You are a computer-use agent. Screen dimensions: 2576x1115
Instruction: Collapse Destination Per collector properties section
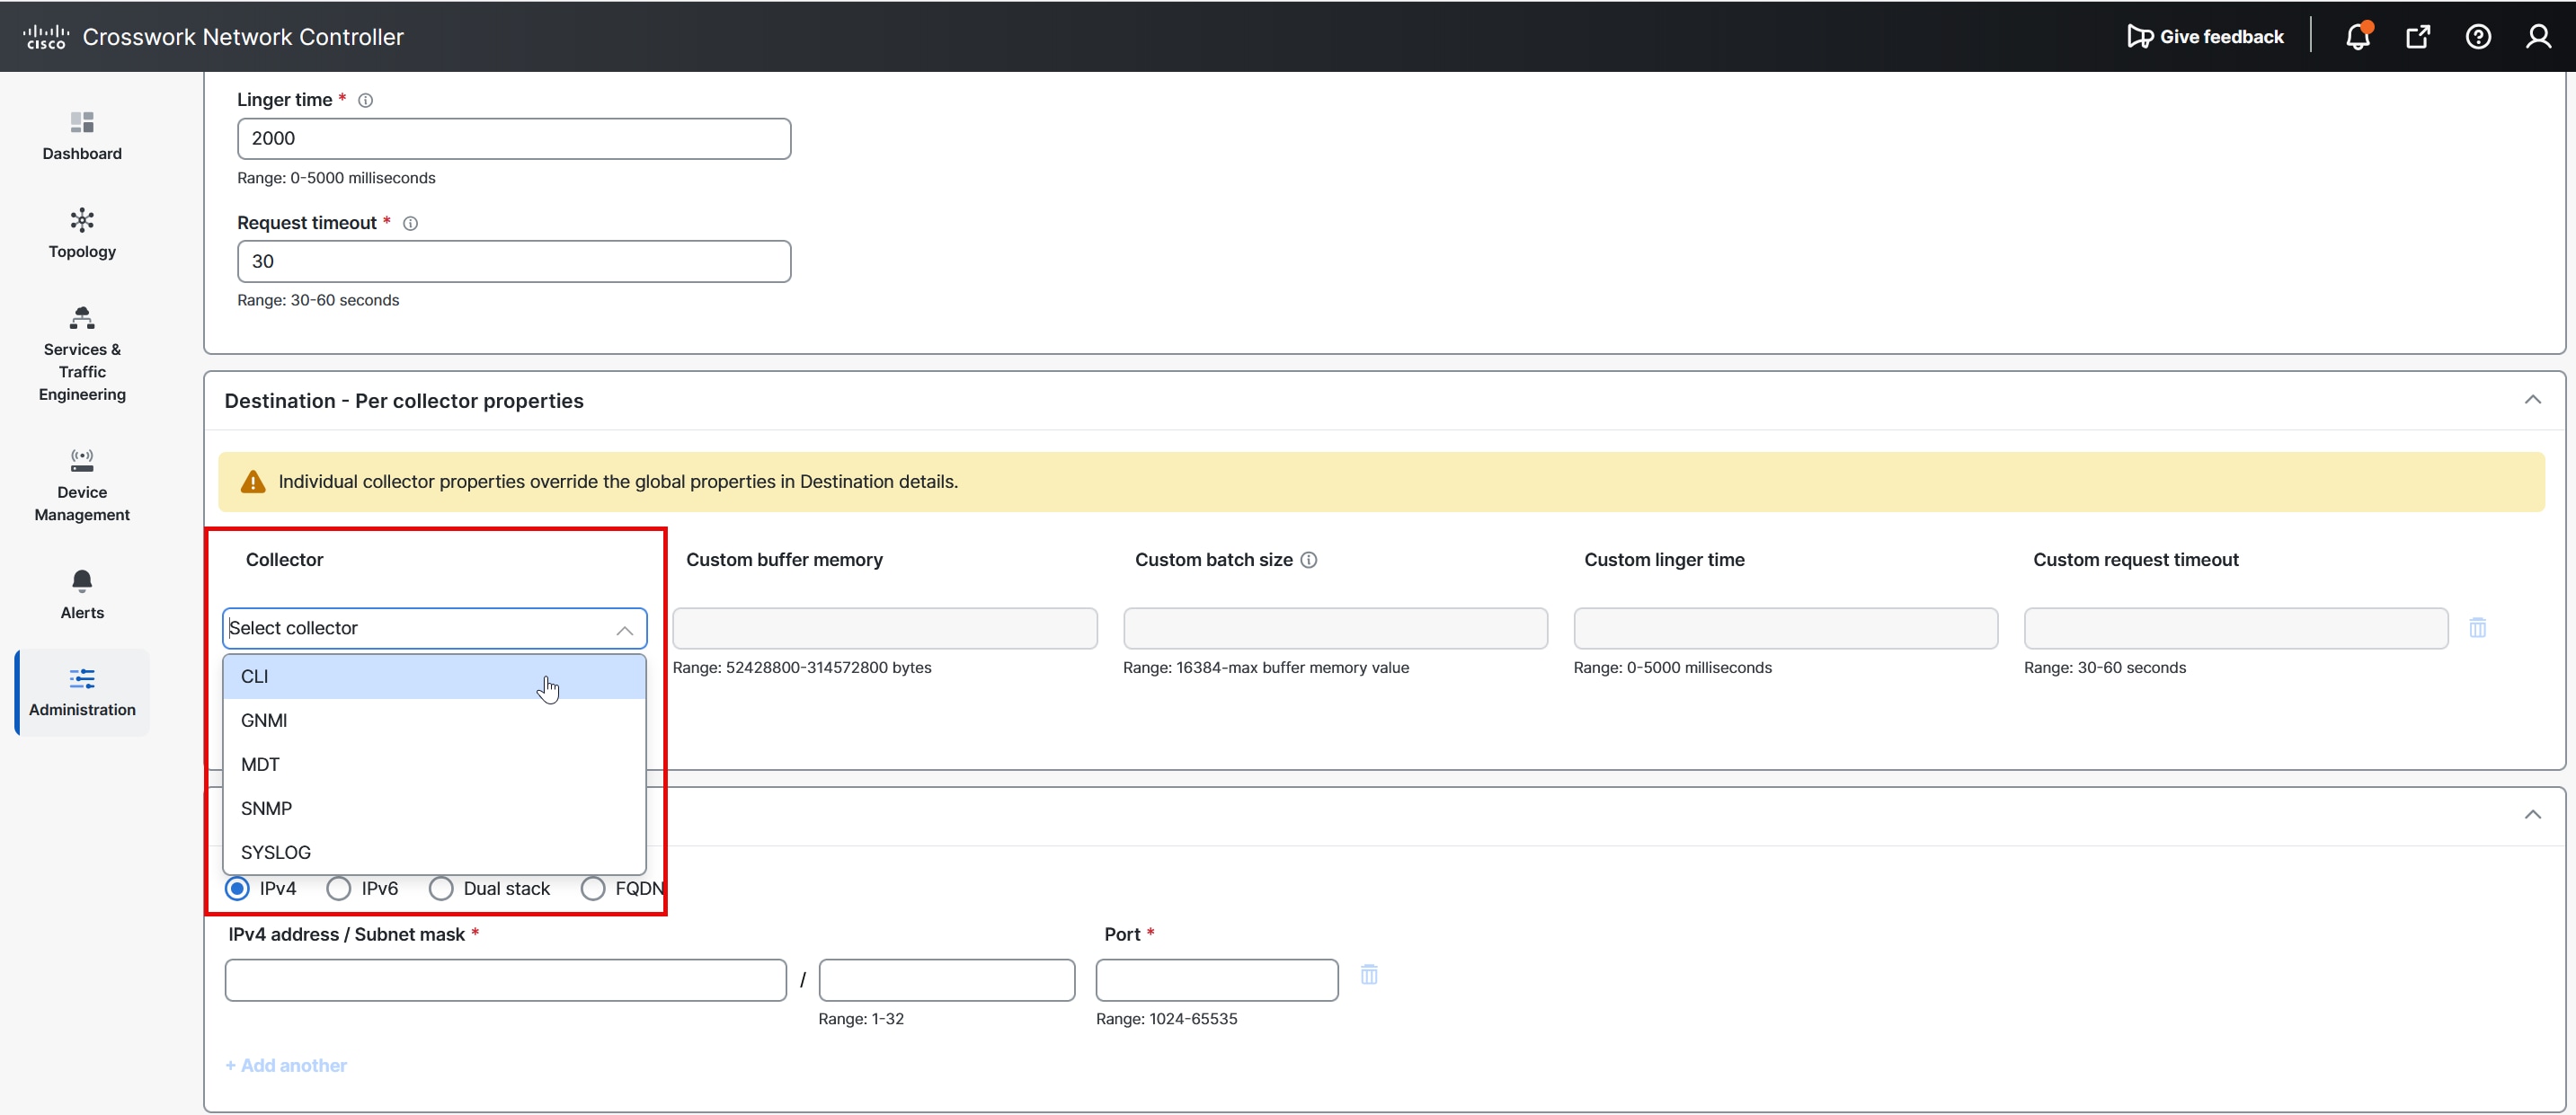point(2531,400)
